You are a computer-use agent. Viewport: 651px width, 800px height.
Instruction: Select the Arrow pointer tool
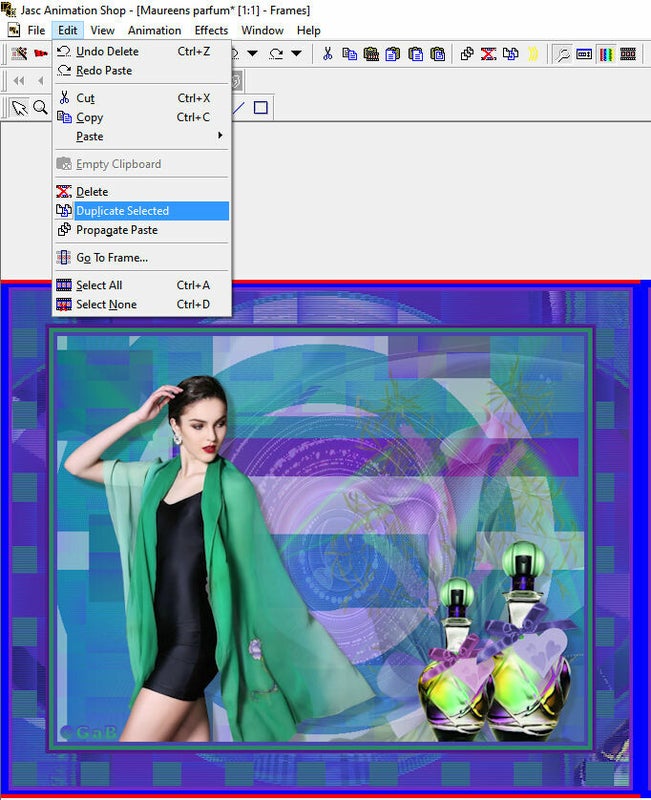[x=19, y=108]
